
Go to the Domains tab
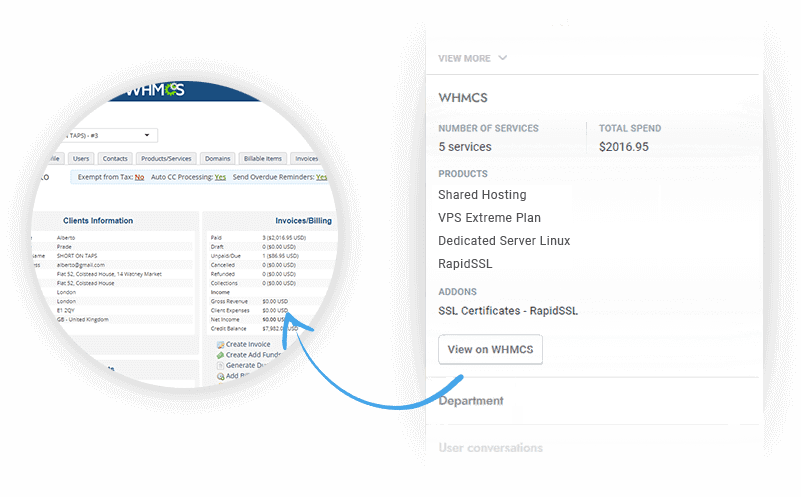(x=218, y=158)
